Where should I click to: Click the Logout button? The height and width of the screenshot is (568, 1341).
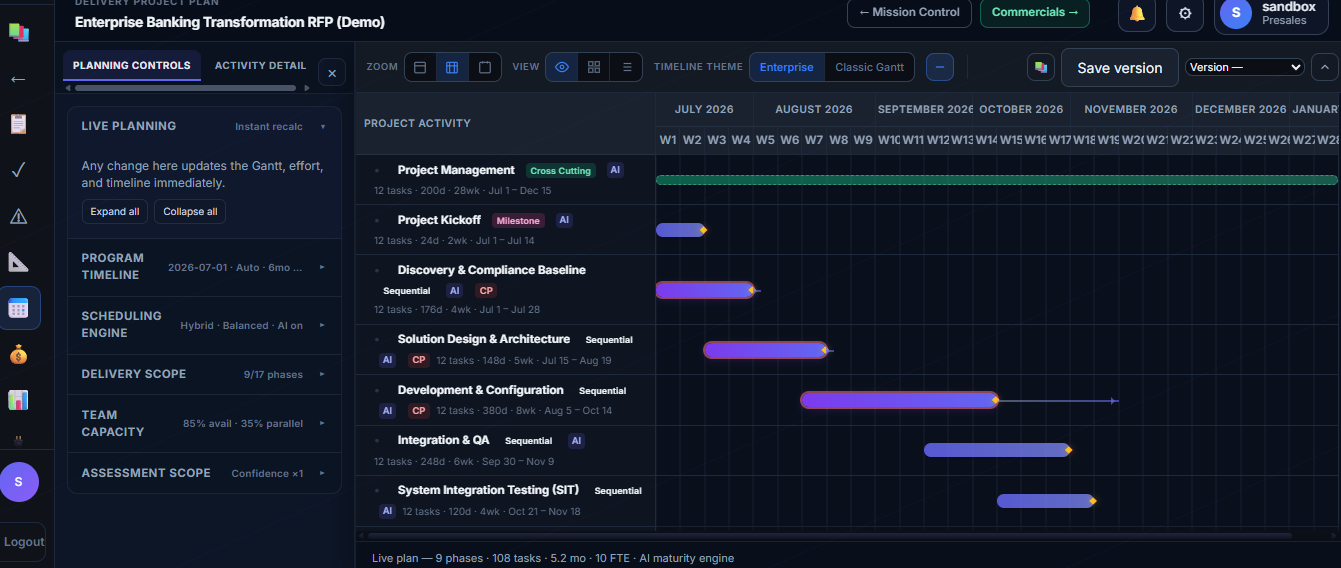[24, 541]
